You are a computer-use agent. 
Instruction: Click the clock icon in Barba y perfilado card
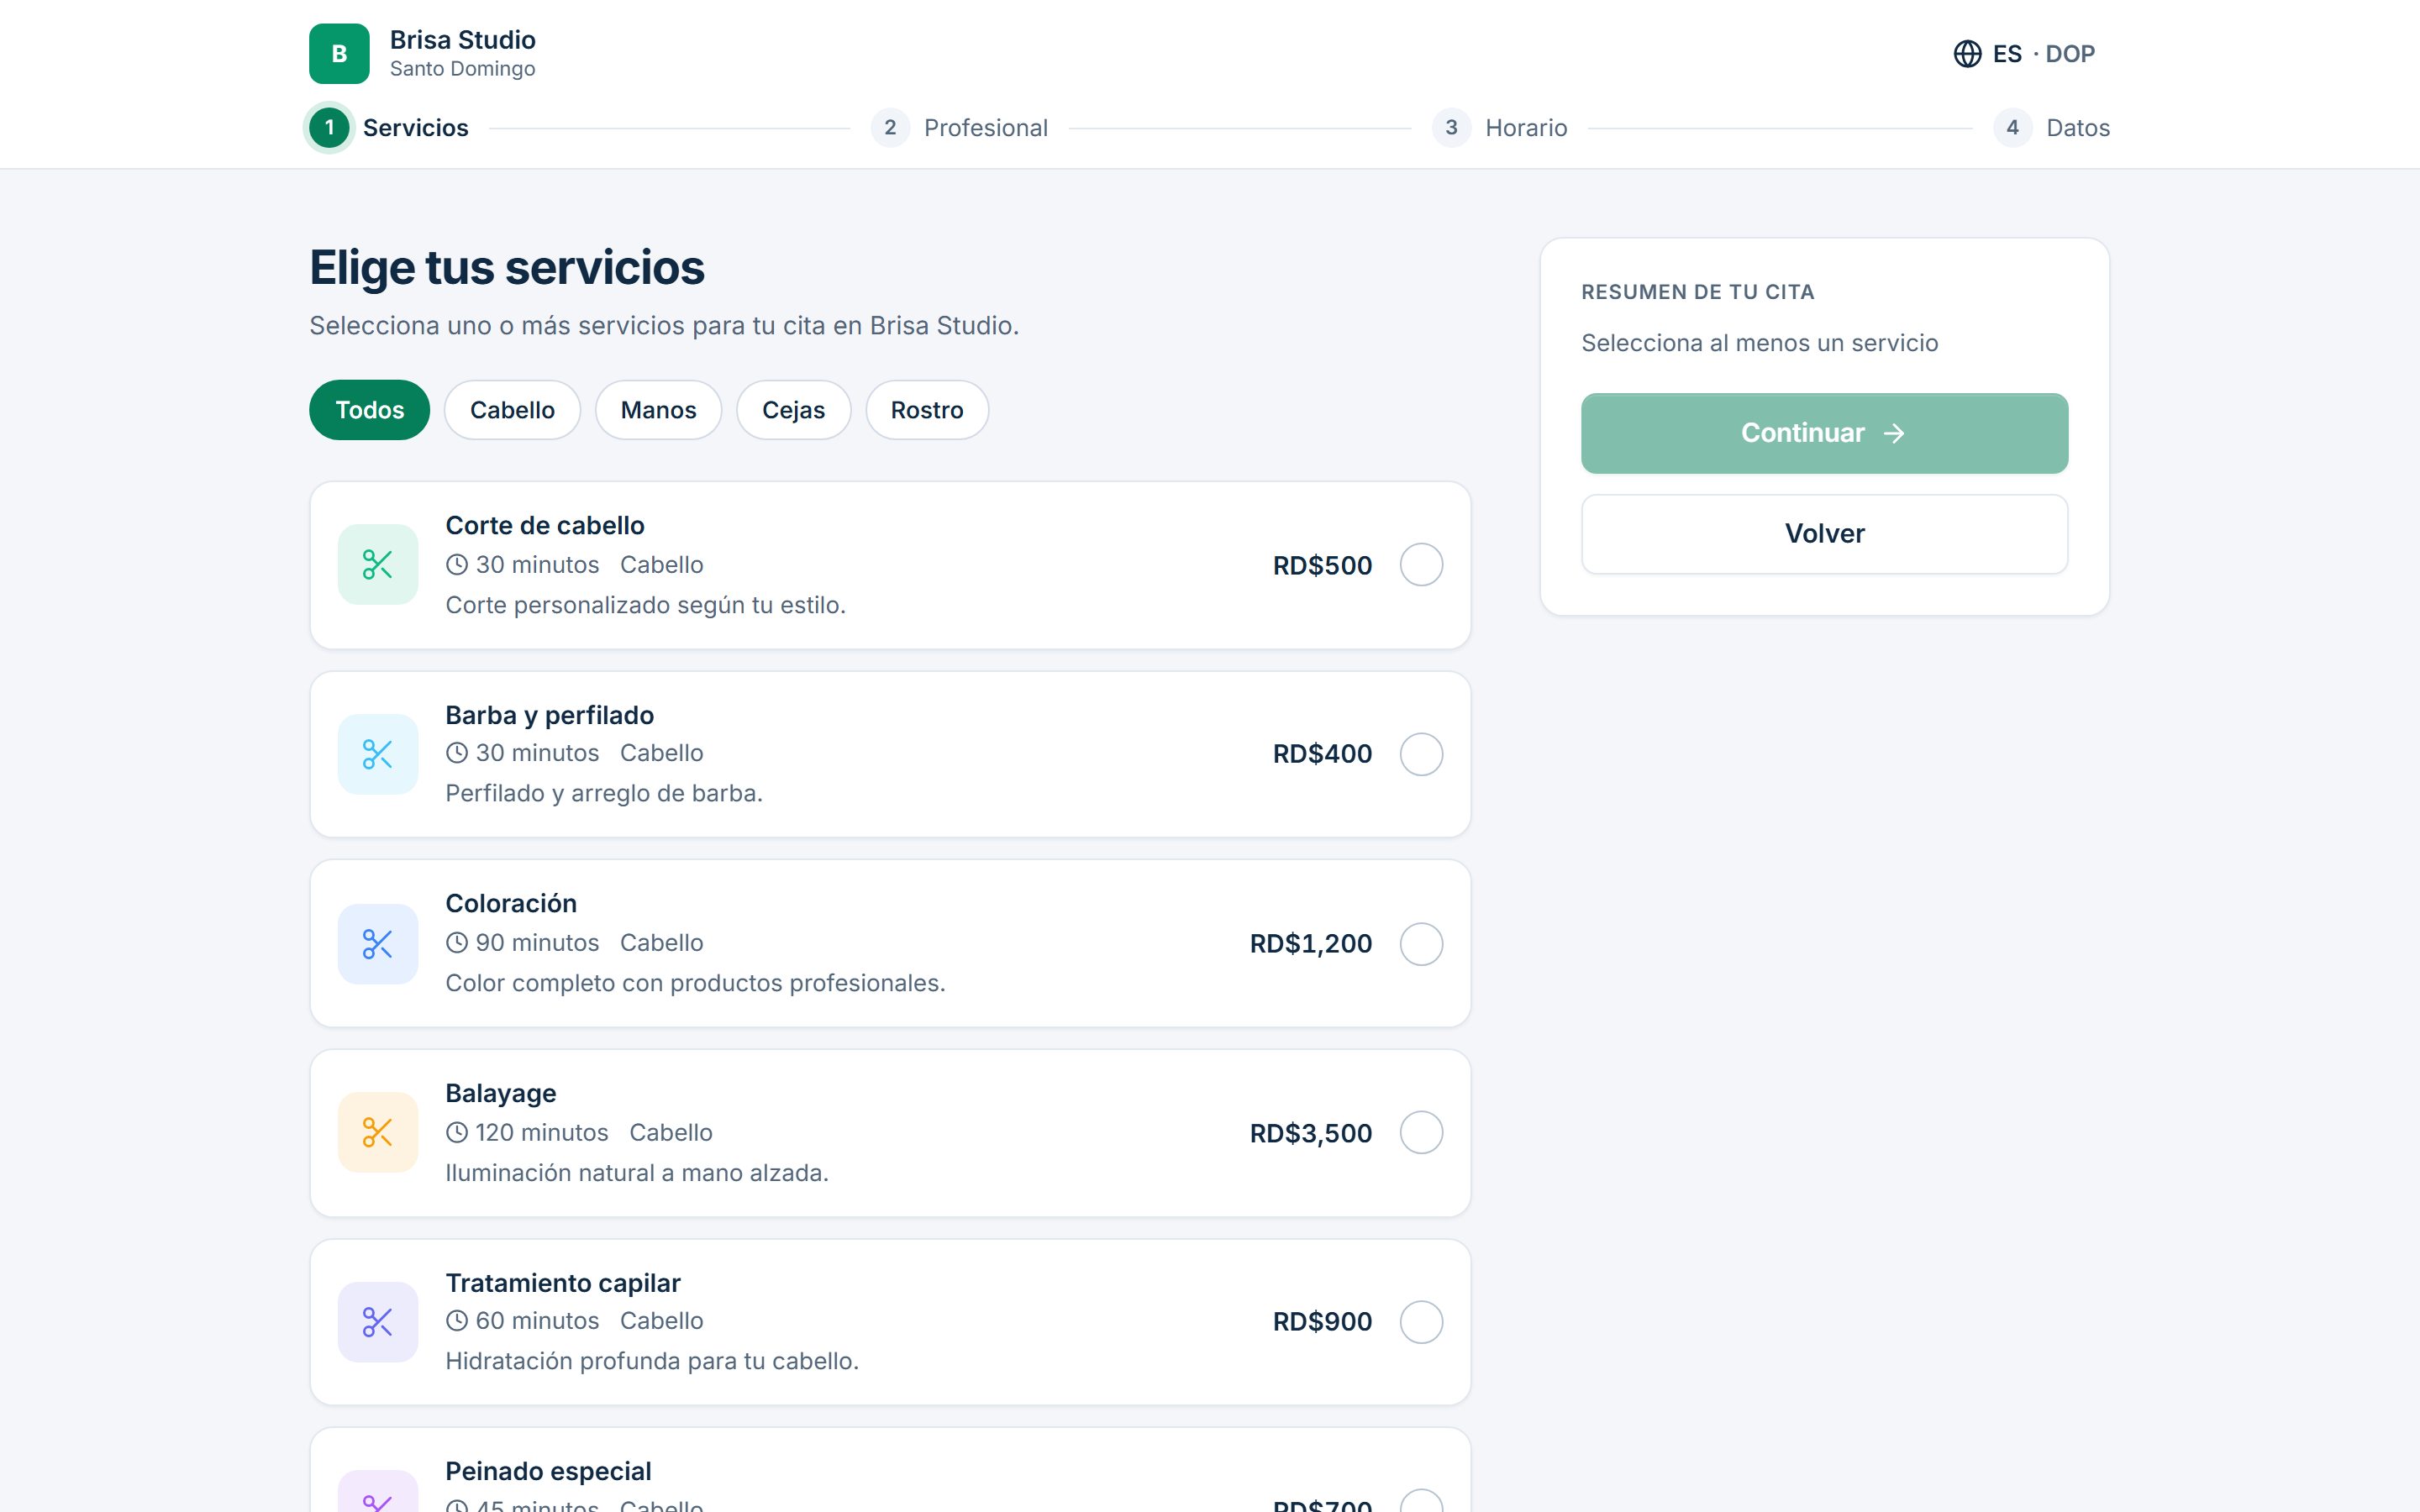[457, 752]
